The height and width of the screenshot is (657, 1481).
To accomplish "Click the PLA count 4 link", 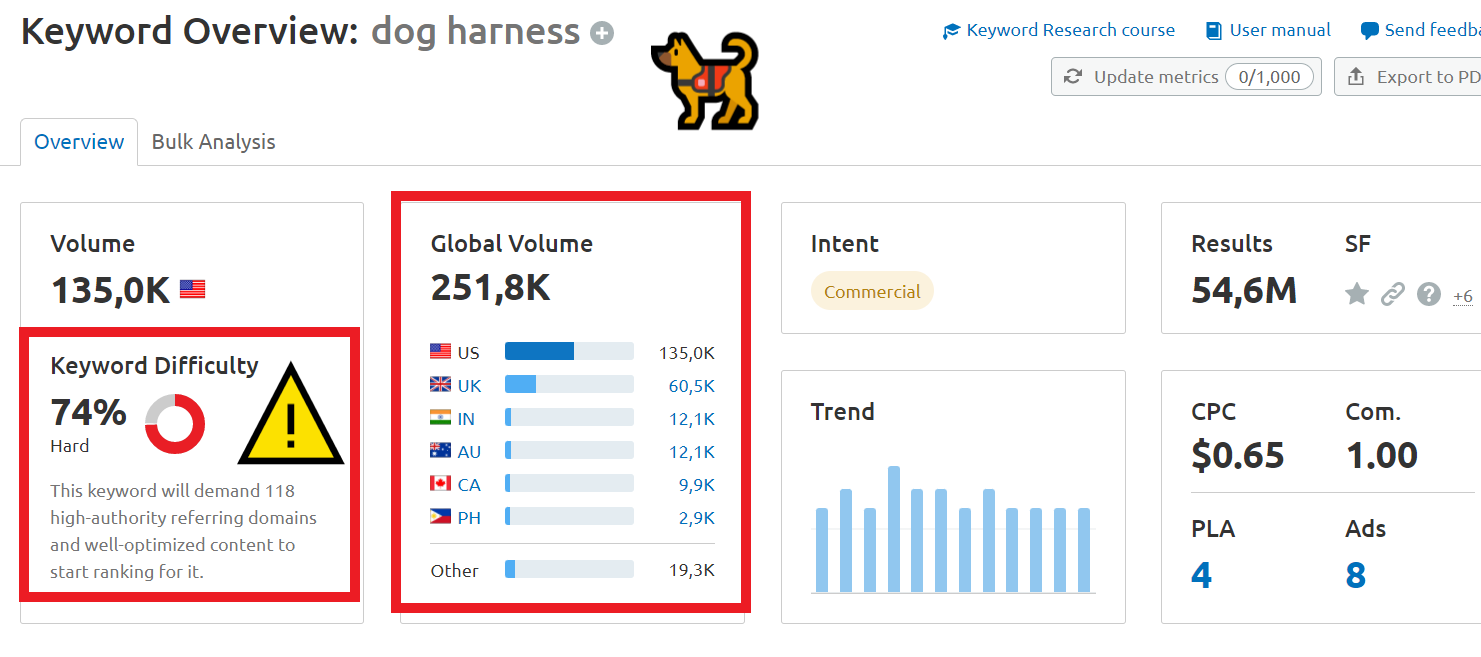I will coord(1201,576).
